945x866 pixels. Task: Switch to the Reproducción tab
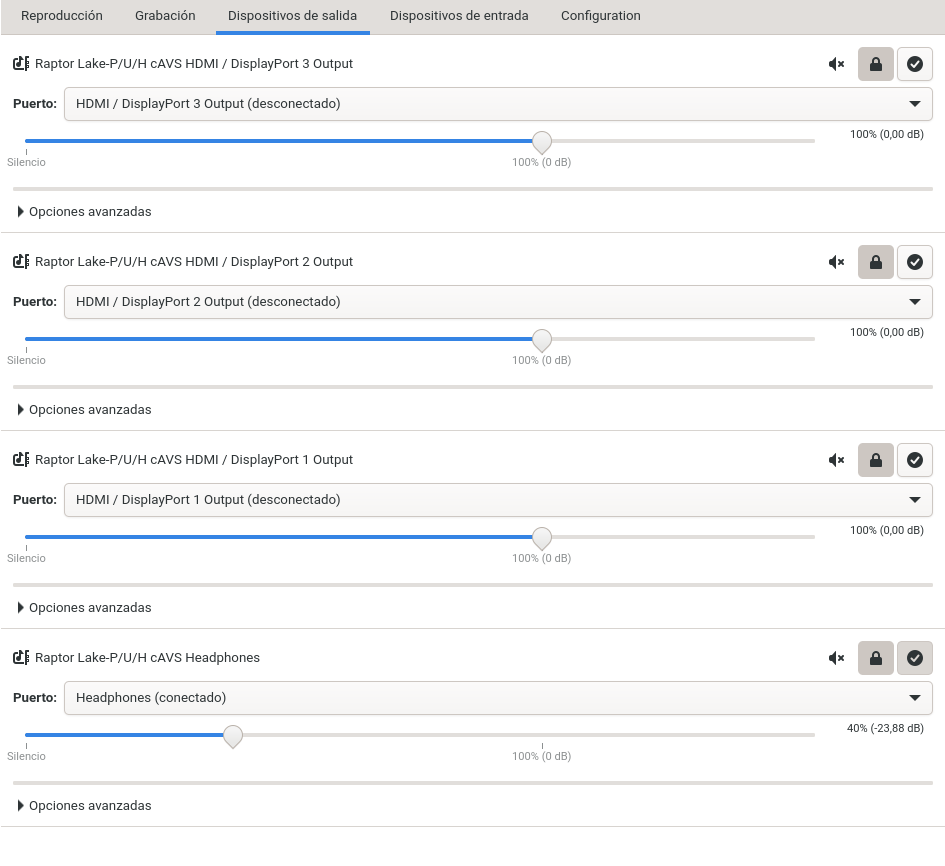pyautogui.click(x=61, y=16)
